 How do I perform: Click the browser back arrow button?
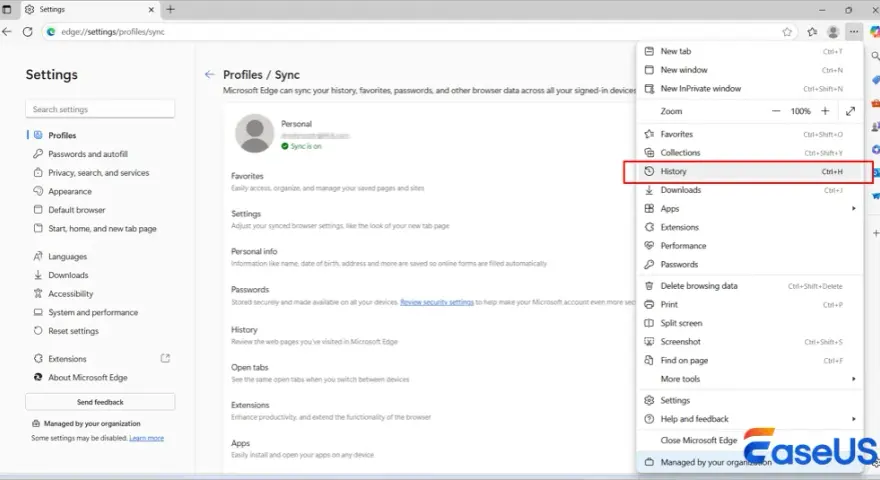7,32
